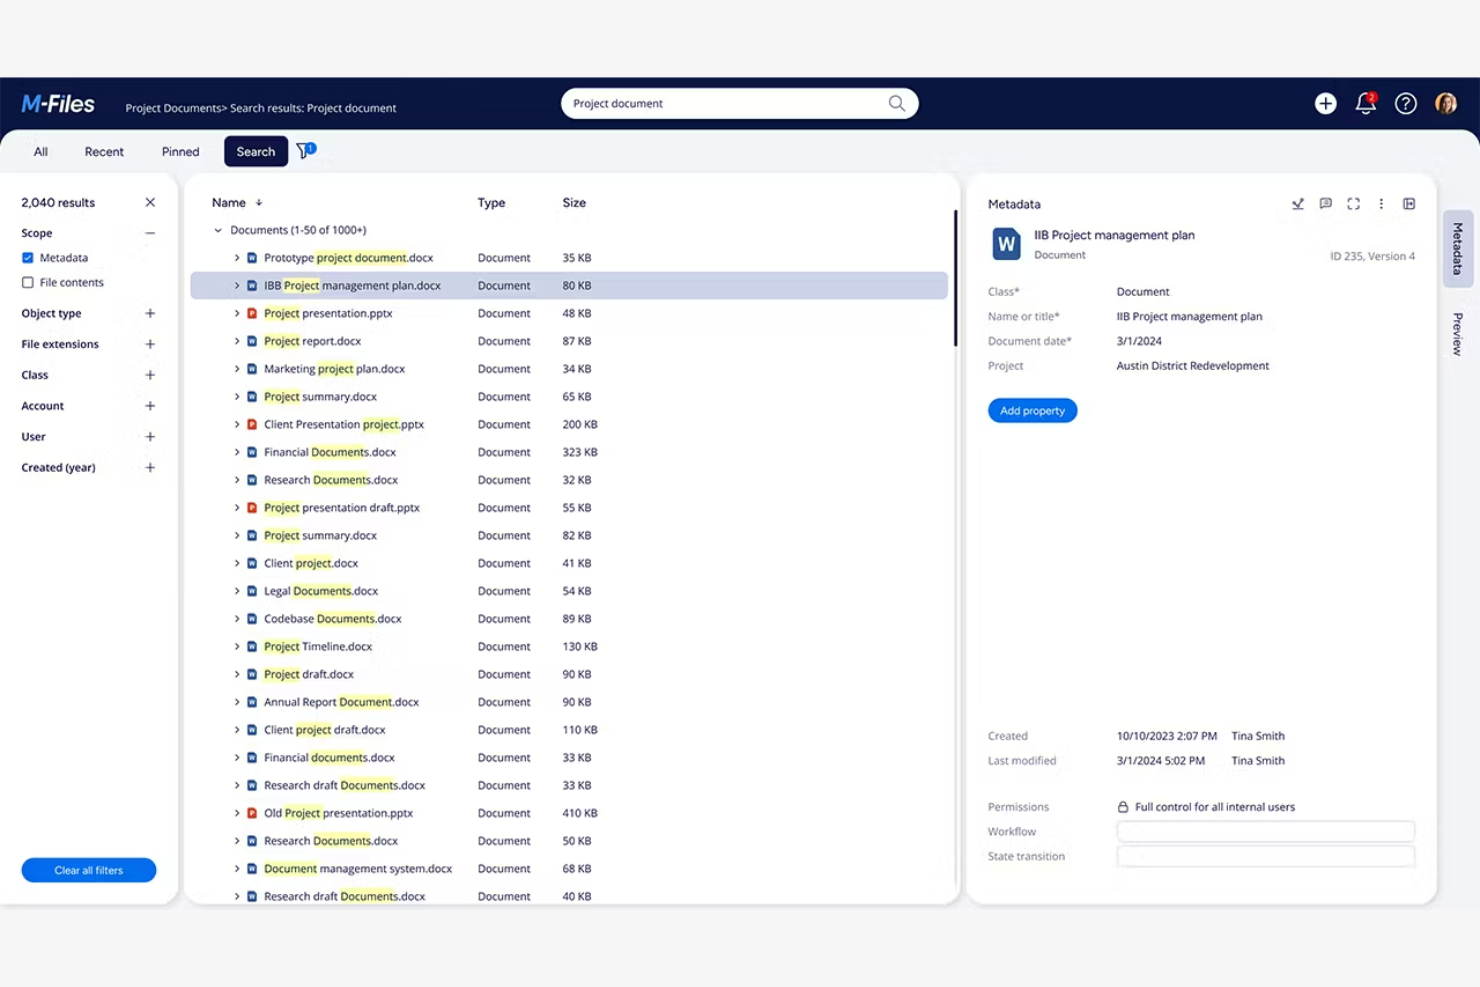Run the search with the magnifier icon

896,103
